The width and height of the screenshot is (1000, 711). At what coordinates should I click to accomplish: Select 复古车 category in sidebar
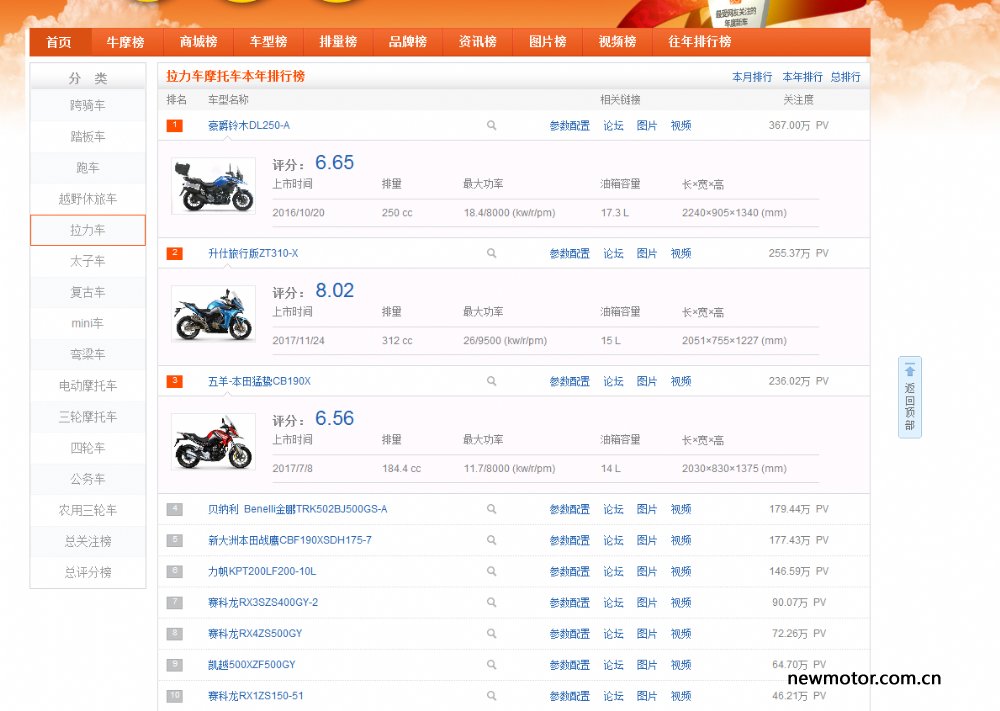point(88,292)
